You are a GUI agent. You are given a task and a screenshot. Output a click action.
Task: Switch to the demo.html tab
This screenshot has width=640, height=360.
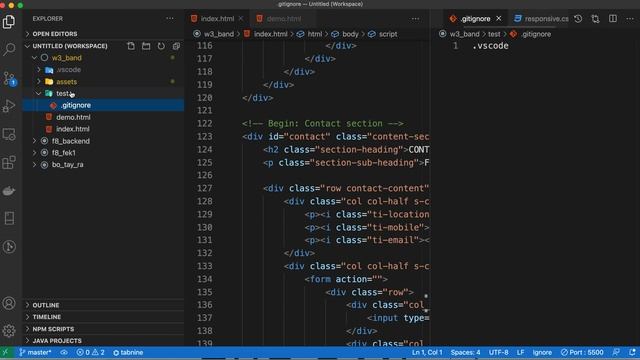[x=284, y=18]
